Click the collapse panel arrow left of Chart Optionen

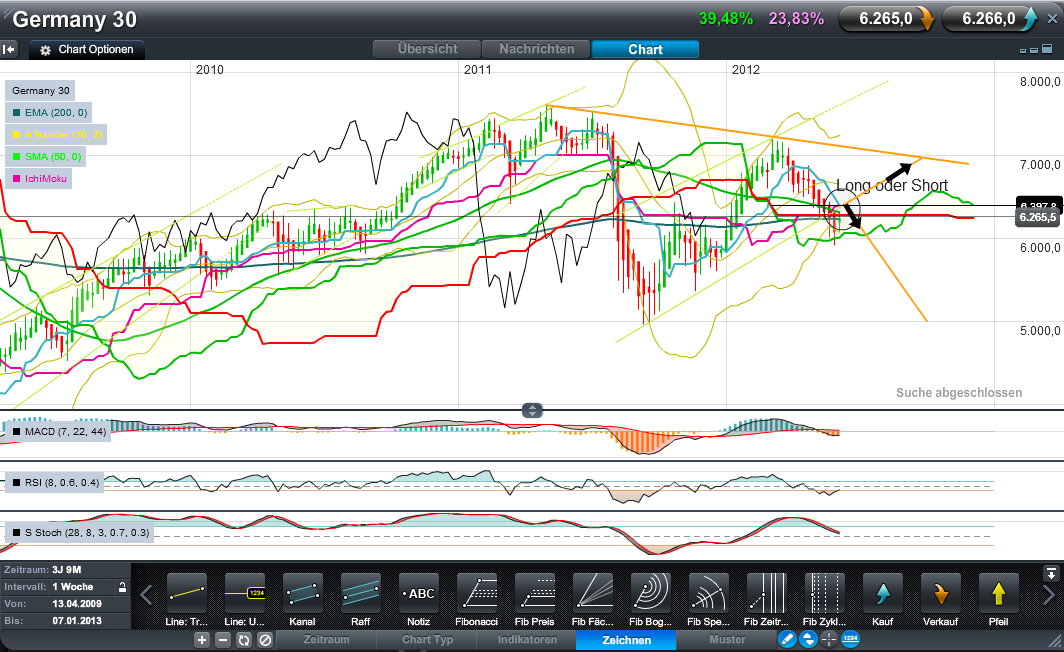(x=8, y=49)
